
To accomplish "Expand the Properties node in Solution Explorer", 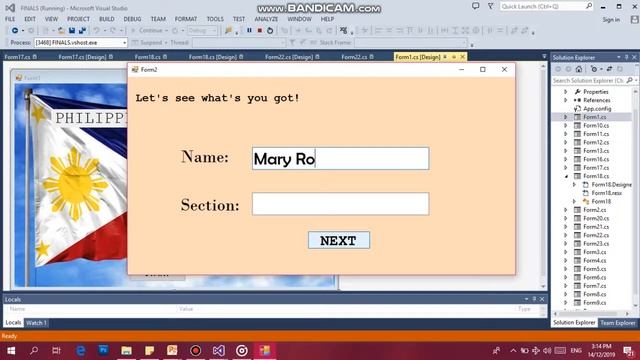I will pos(566,92).
